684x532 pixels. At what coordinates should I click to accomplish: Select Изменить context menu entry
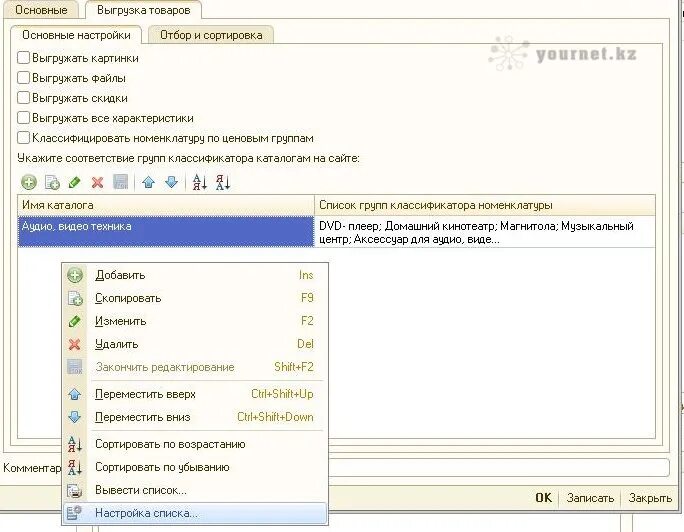(195, 321)
